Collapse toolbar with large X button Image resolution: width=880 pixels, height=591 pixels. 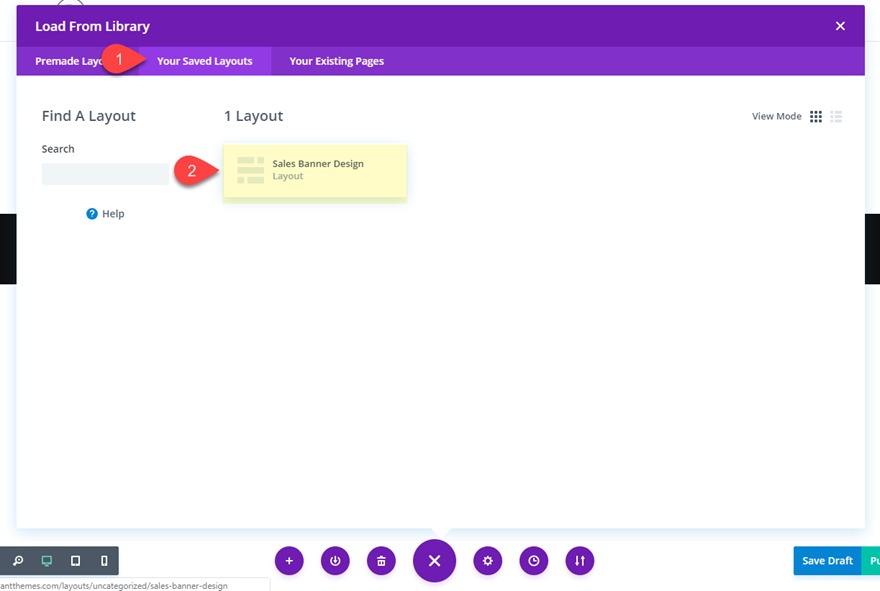[x=434, y=561]
